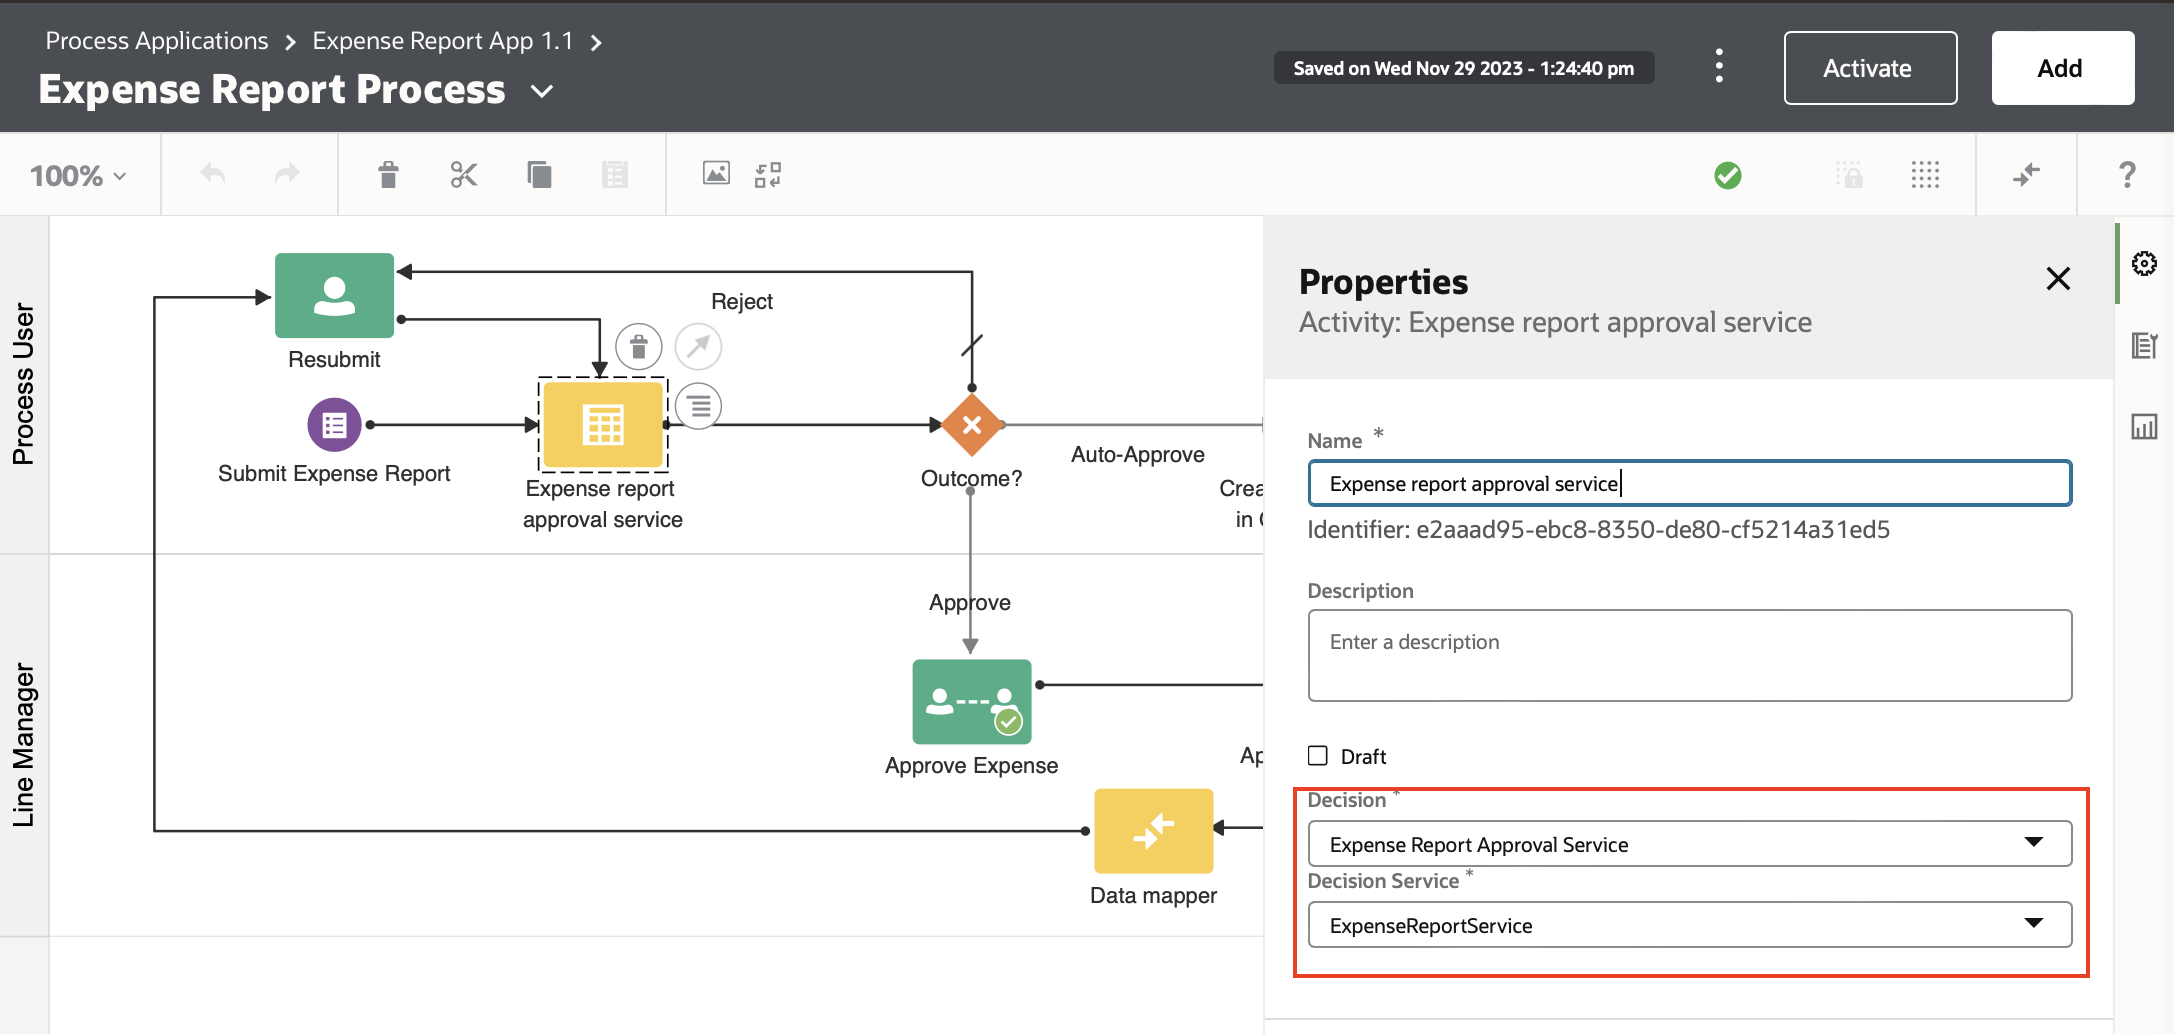Click the trash delete icon in the toolbar
The height and width of the screenshot is (1034, 2174).
388,174
